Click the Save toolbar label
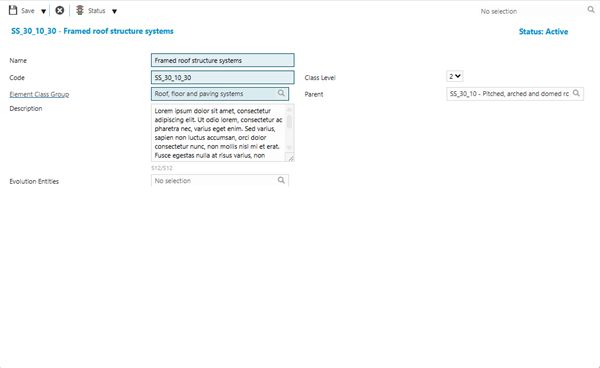This screenshot has height=368, width=600. [x=28, y=11]
